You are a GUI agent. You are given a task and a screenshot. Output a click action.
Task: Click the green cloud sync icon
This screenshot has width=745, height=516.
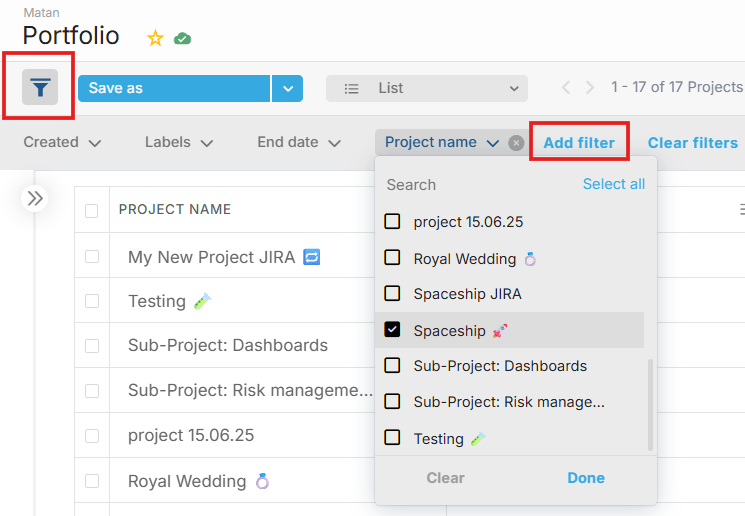(x=182, y=38)
